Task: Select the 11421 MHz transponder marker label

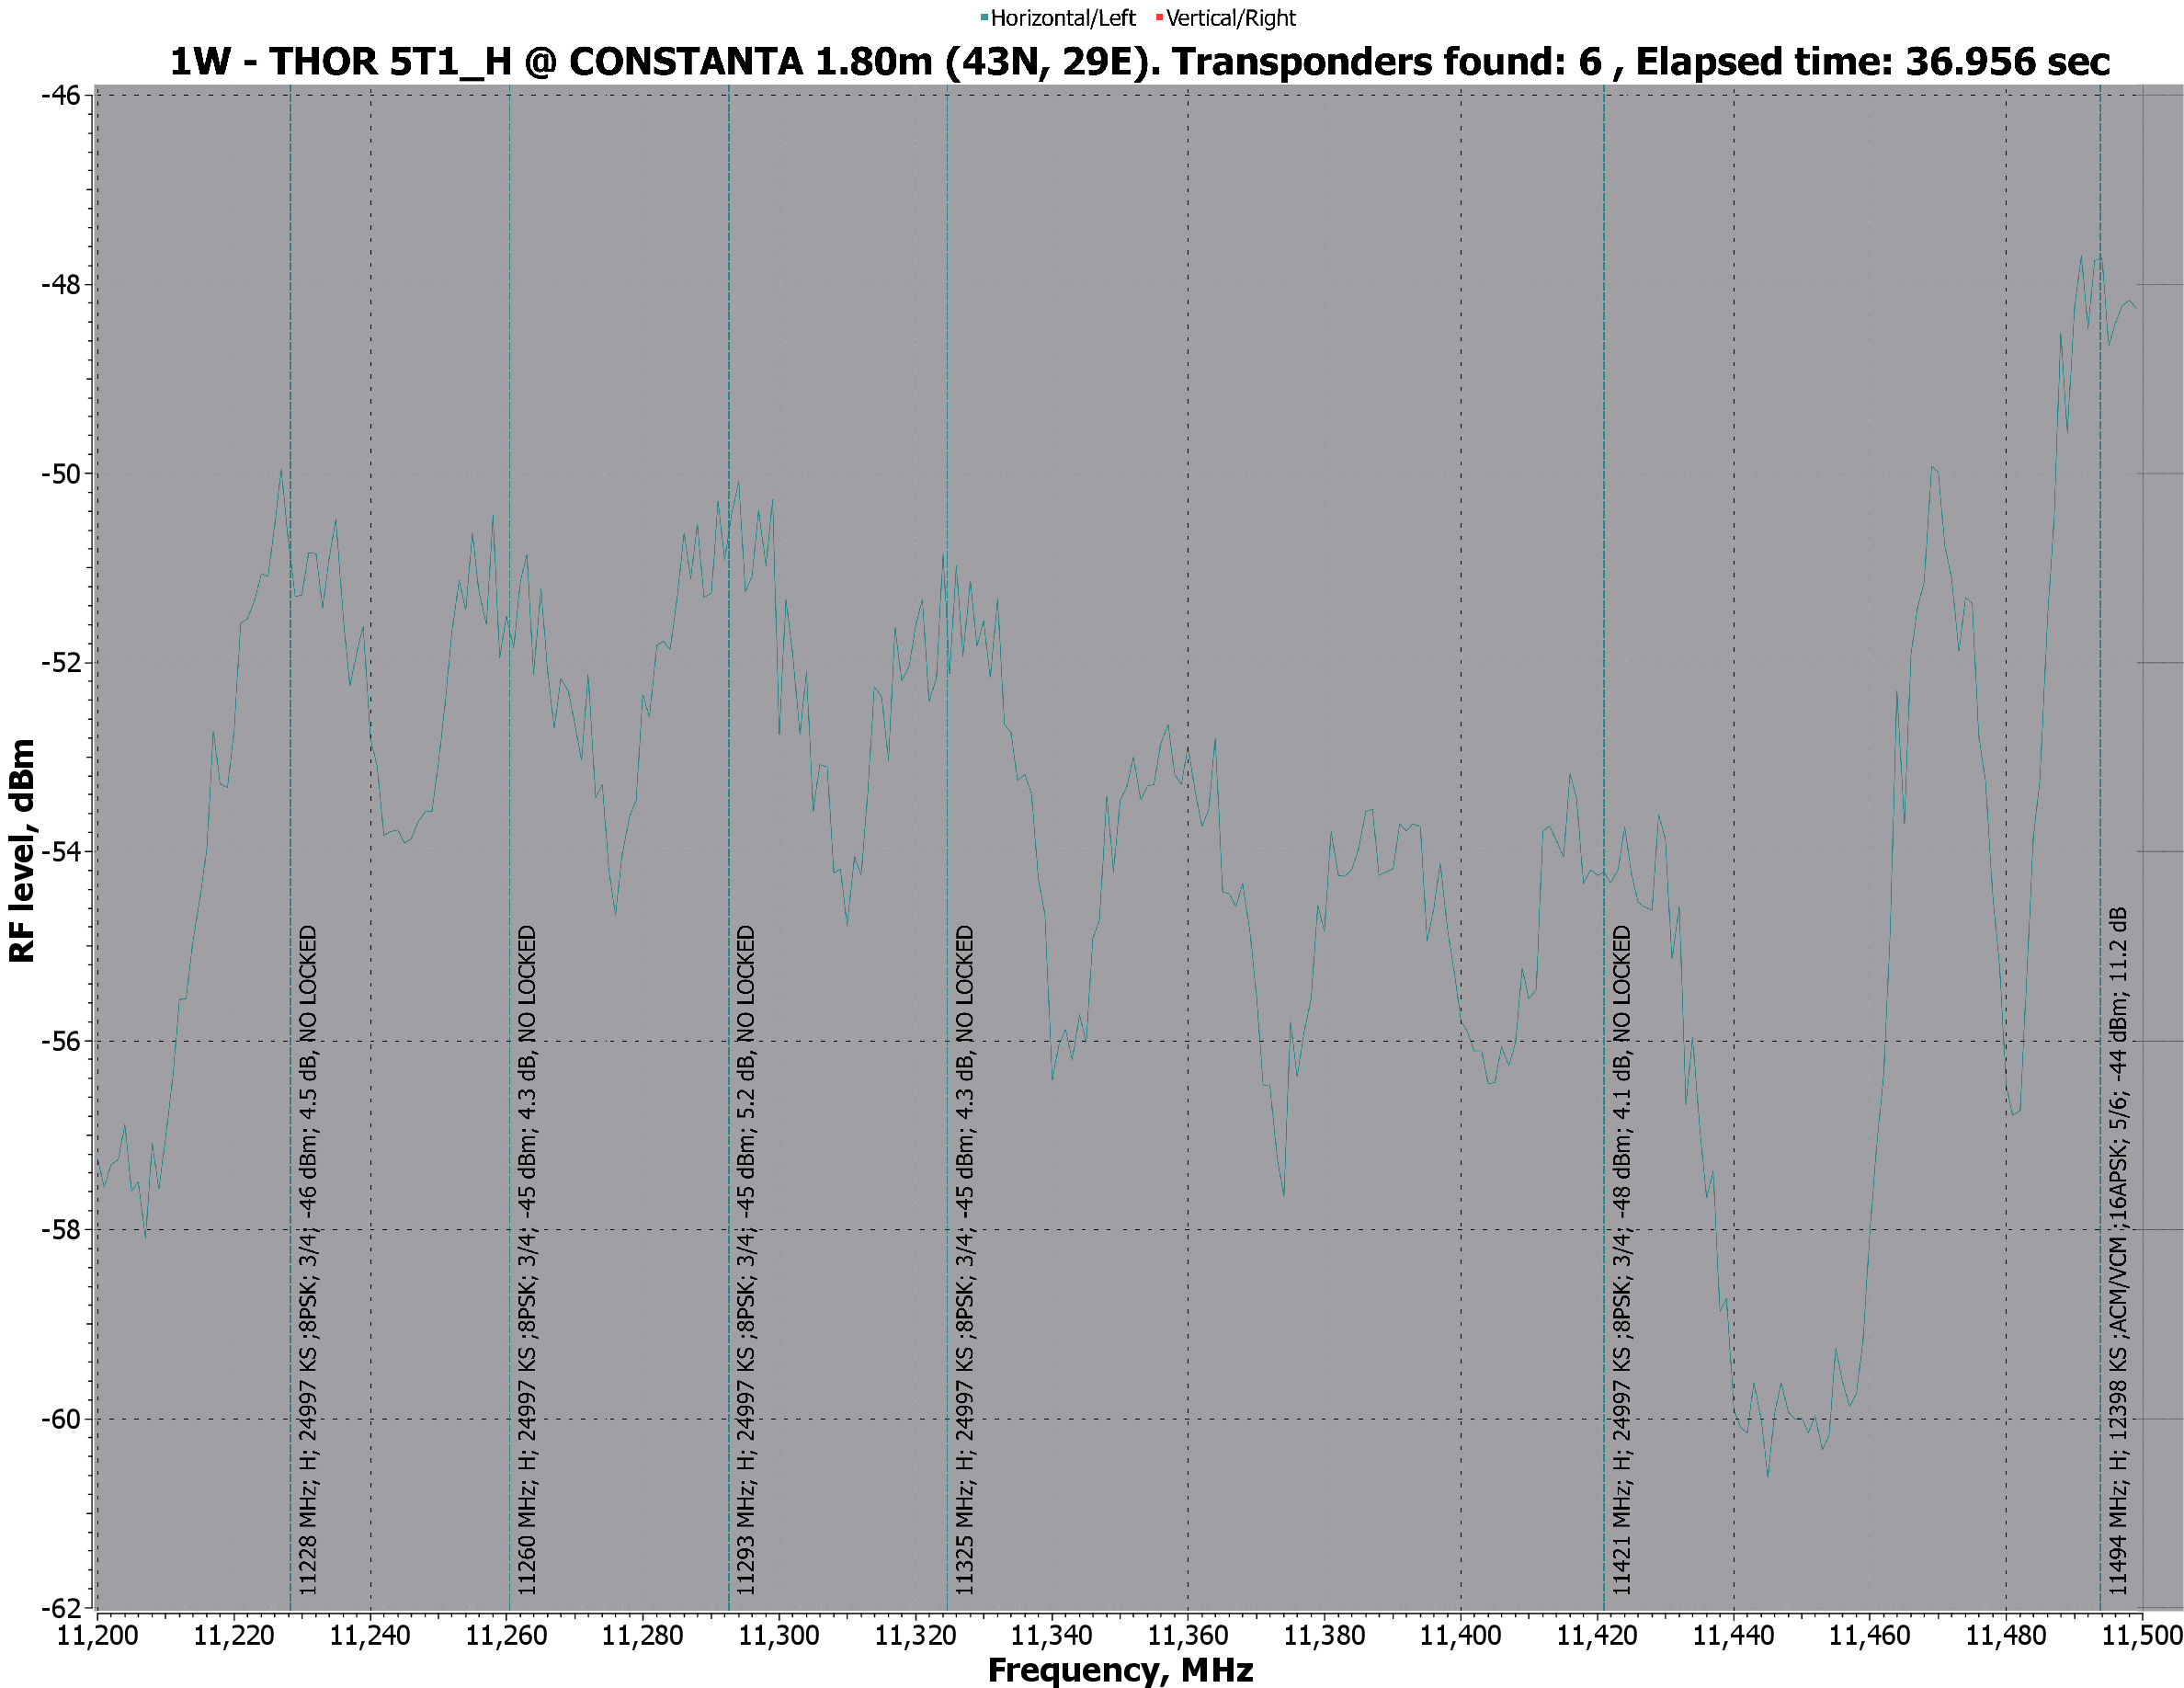Action: [x=1622, y=1260]
